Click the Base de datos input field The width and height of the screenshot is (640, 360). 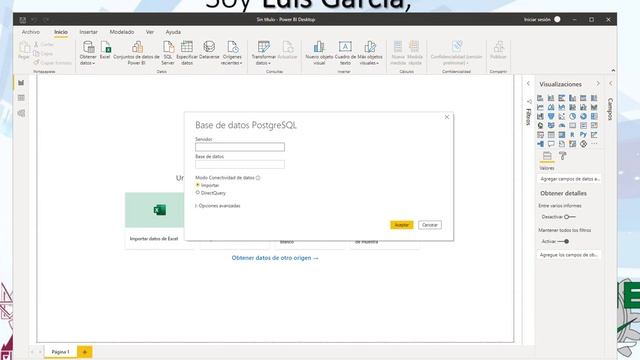(x=240, y=164)
